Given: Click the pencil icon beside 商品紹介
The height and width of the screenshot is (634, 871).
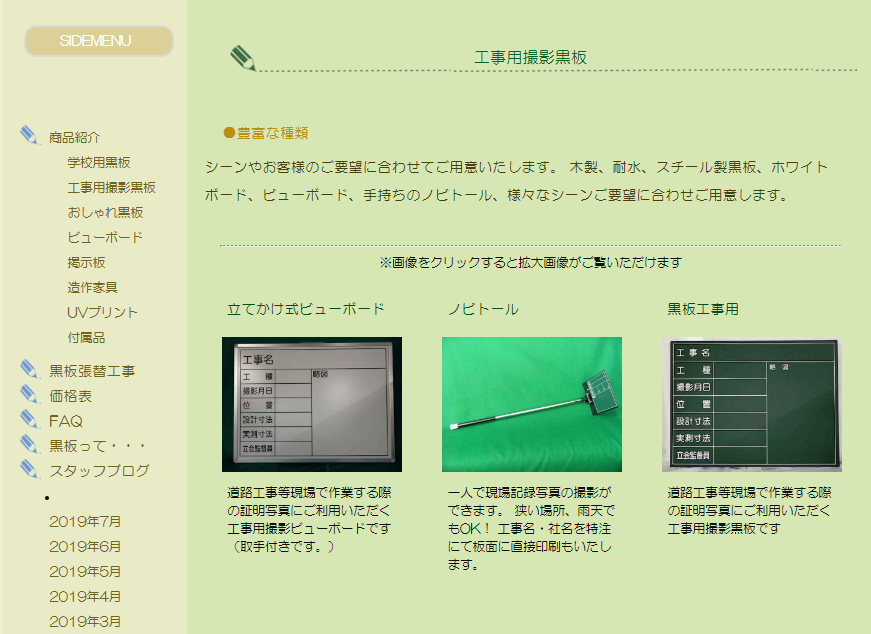Looking at the screenshot, I should point(29,135).
